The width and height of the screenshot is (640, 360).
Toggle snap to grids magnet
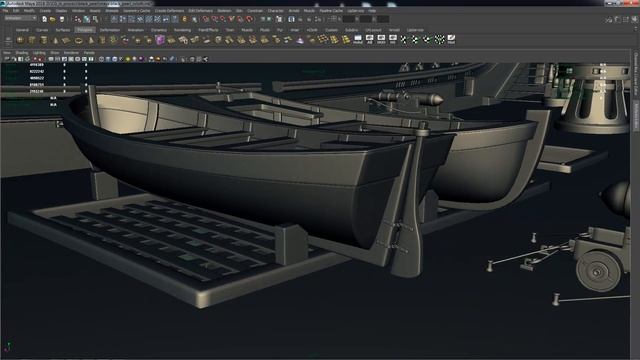pos(205,19)
